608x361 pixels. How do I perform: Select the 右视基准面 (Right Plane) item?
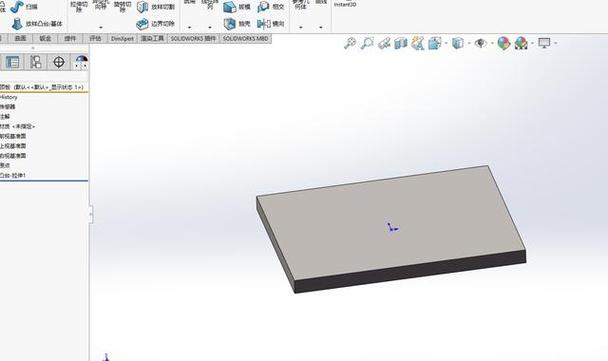click(x=13, y=155)
